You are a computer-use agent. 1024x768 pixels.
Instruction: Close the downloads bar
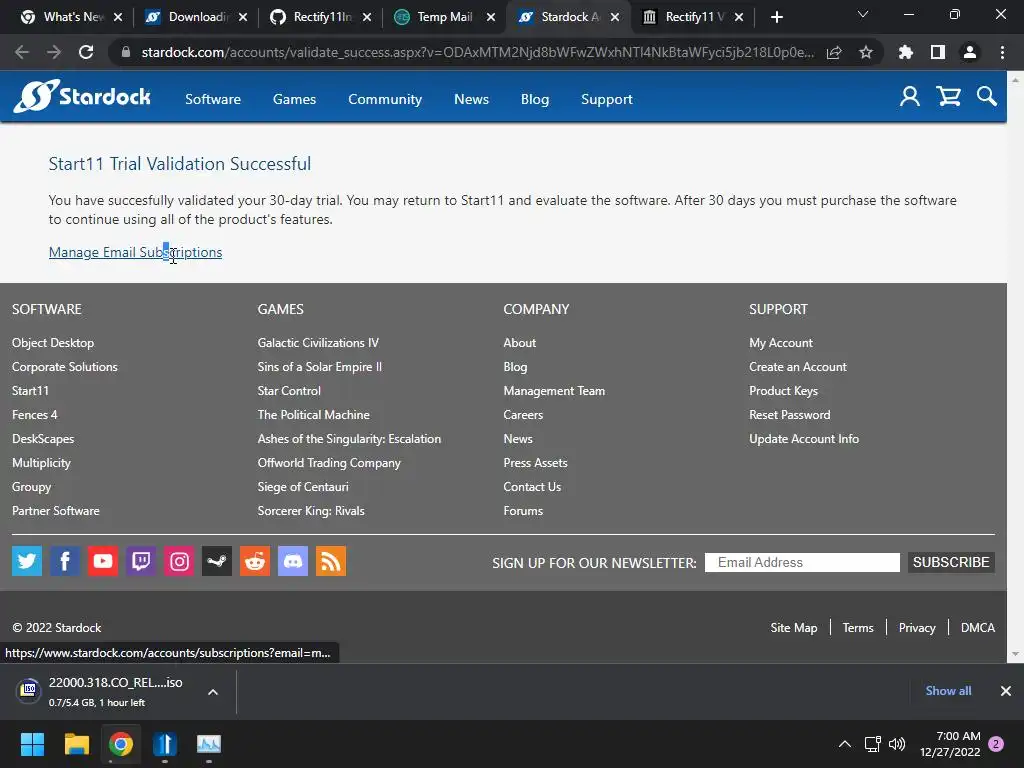(1006, 691)
